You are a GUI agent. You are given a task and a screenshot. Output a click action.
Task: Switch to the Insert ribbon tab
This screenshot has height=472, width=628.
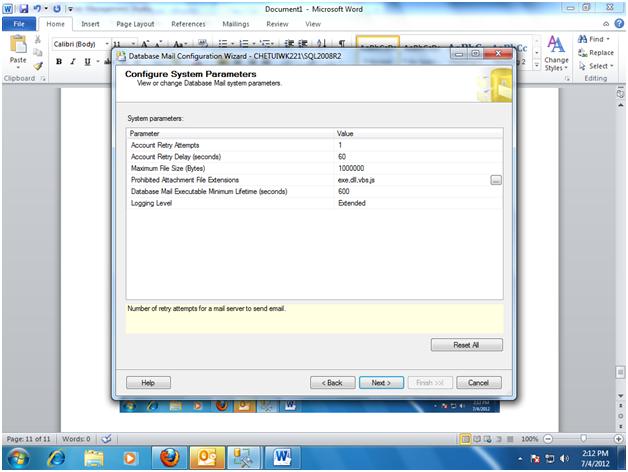point(90,24)
